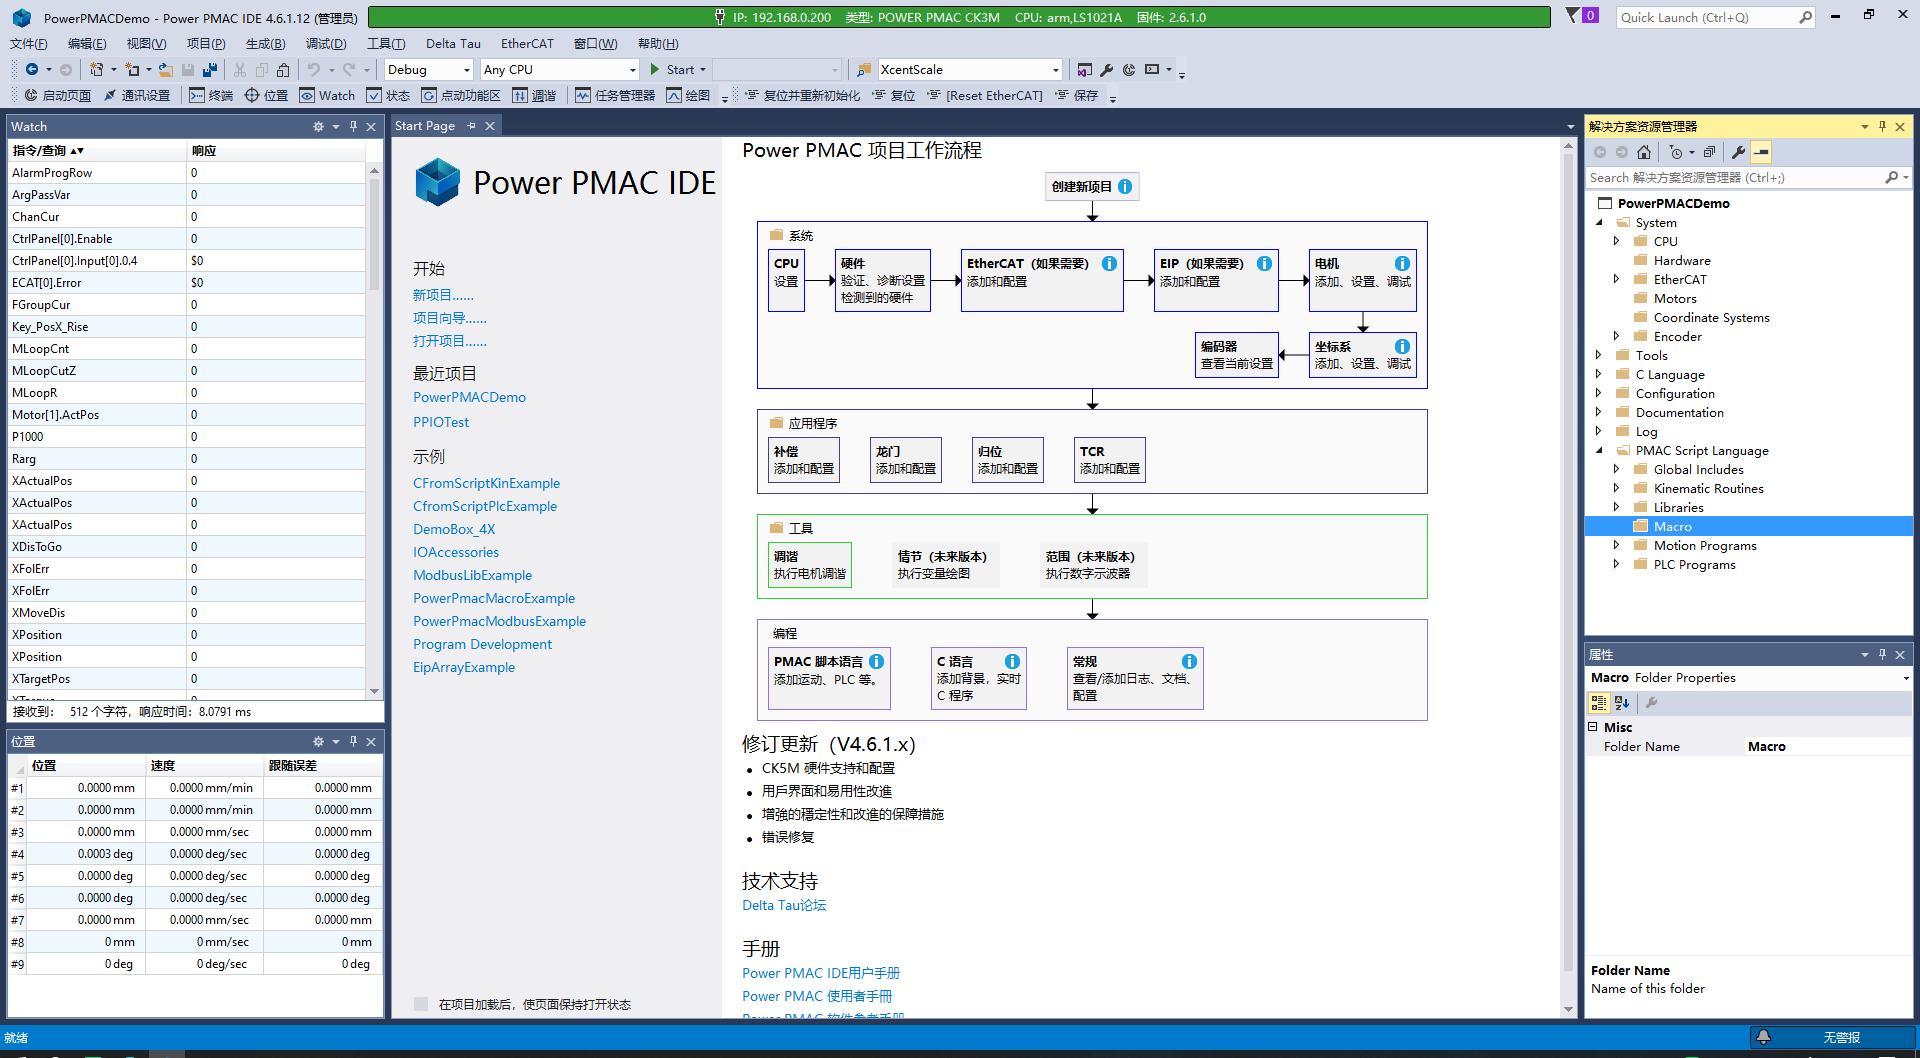Image resolution: width=1920 pixels, height=1058 pixels.
Task: Pin the Watch panel
Action: 353,126
